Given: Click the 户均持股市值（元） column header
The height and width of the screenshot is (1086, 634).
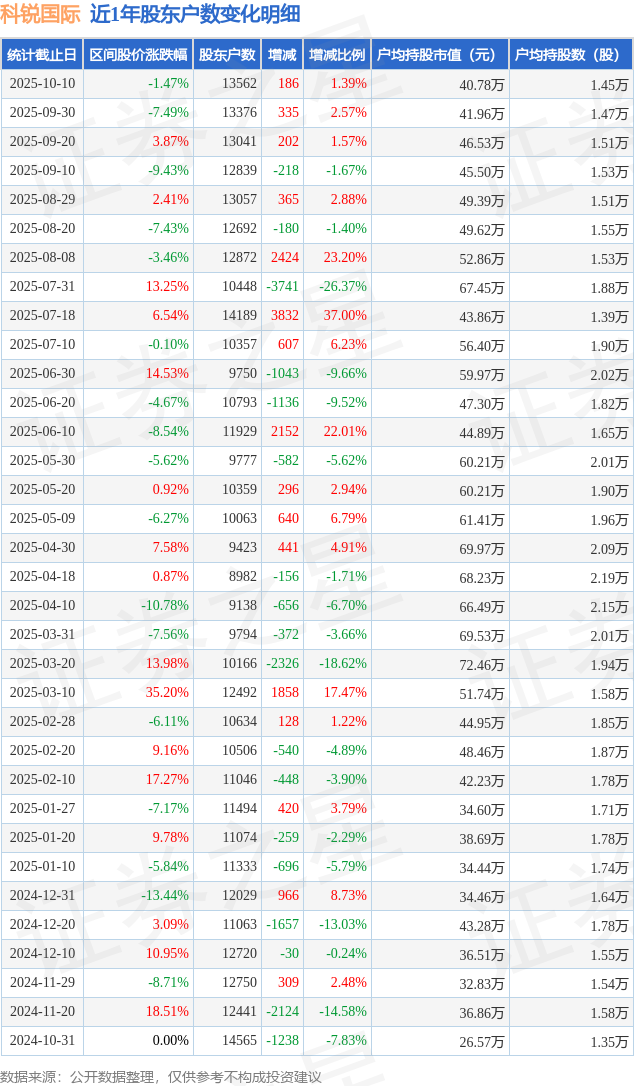Looking at the screenshot, I should point(440,55).
